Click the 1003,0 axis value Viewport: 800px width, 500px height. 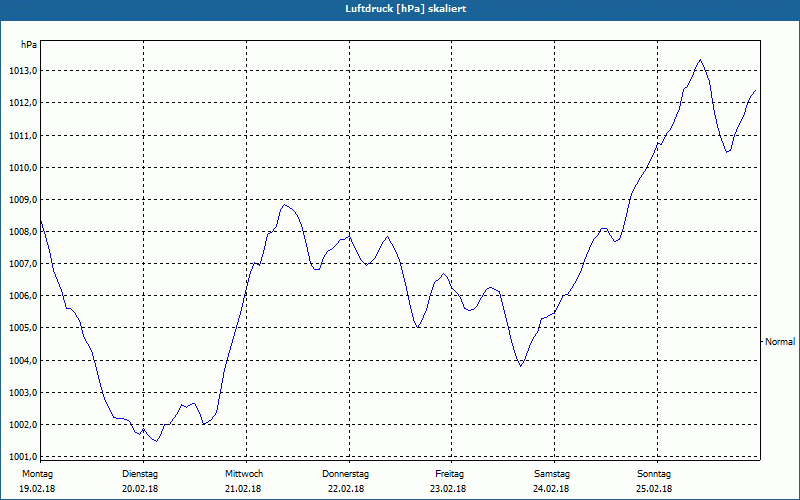pos(23,393)
